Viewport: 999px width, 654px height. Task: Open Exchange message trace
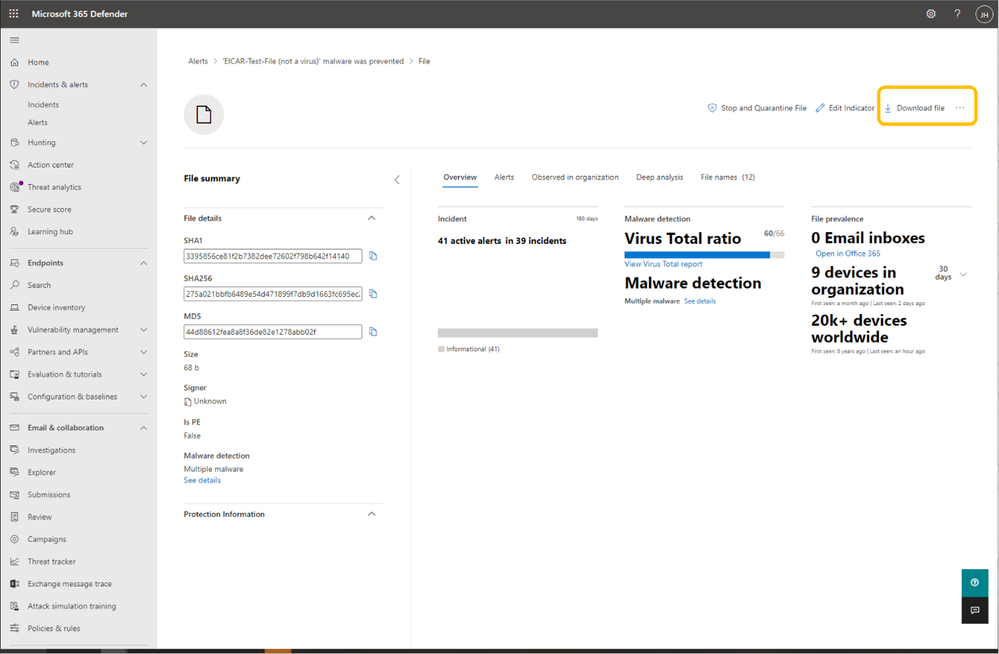point(69,585)
